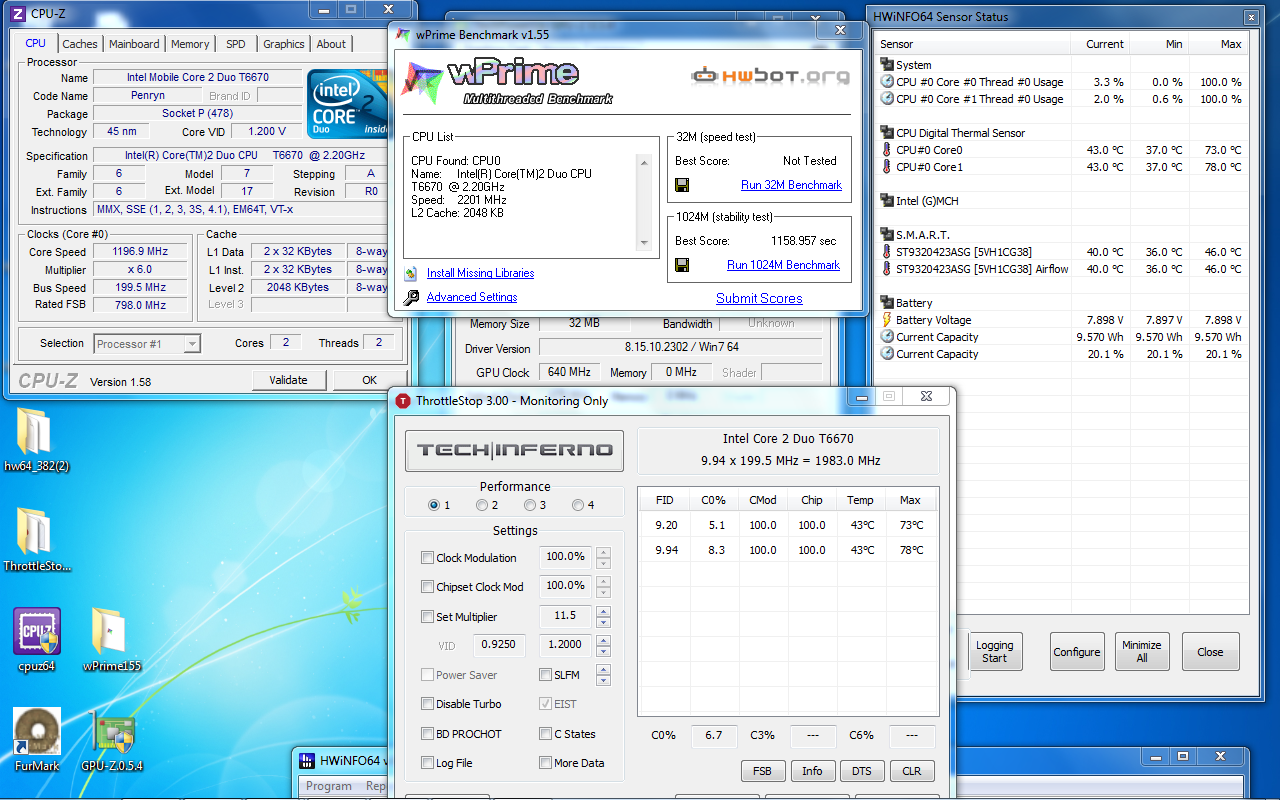Toggle the SLFM checkbox
The image size is (1280, 800).
[x=545, y=675]
